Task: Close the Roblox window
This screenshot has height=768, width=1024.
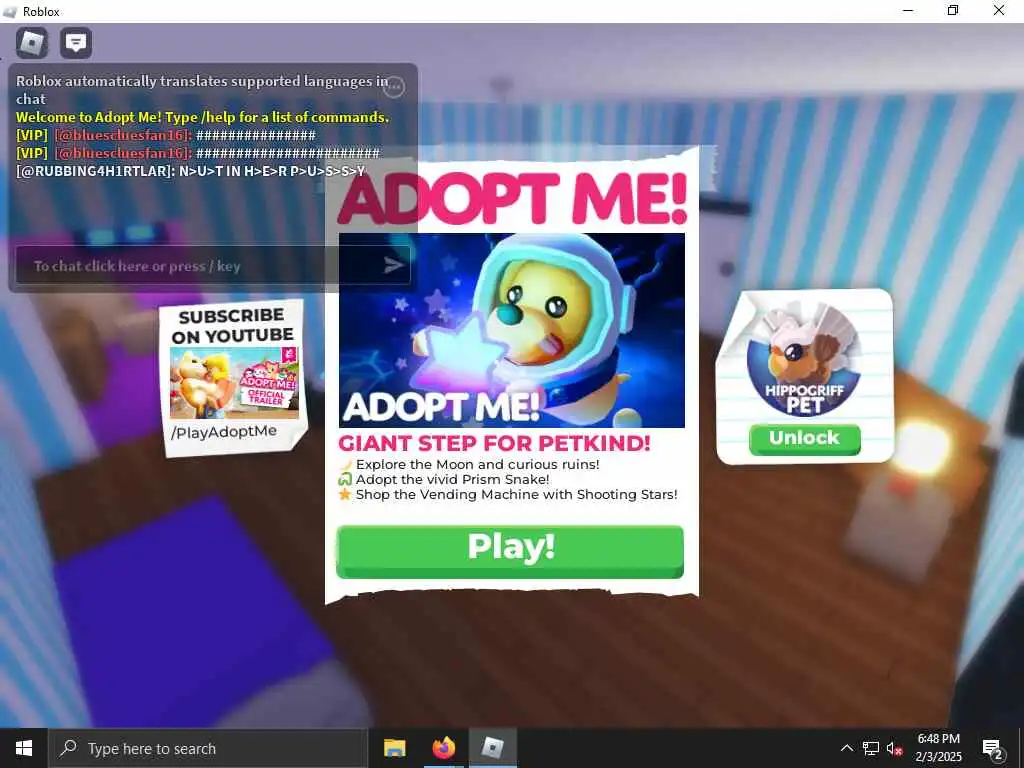Action: pyautogui.click(x=999, y=11)
